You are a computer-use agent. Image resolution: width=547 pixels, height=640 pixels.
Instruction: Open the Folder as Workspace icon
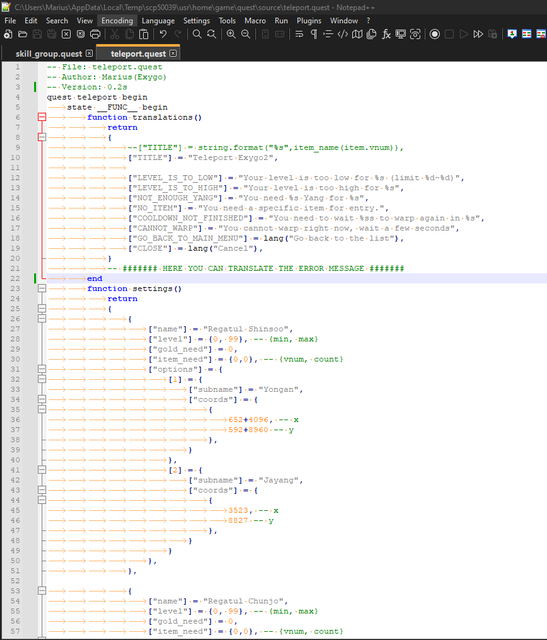point(400,34)
